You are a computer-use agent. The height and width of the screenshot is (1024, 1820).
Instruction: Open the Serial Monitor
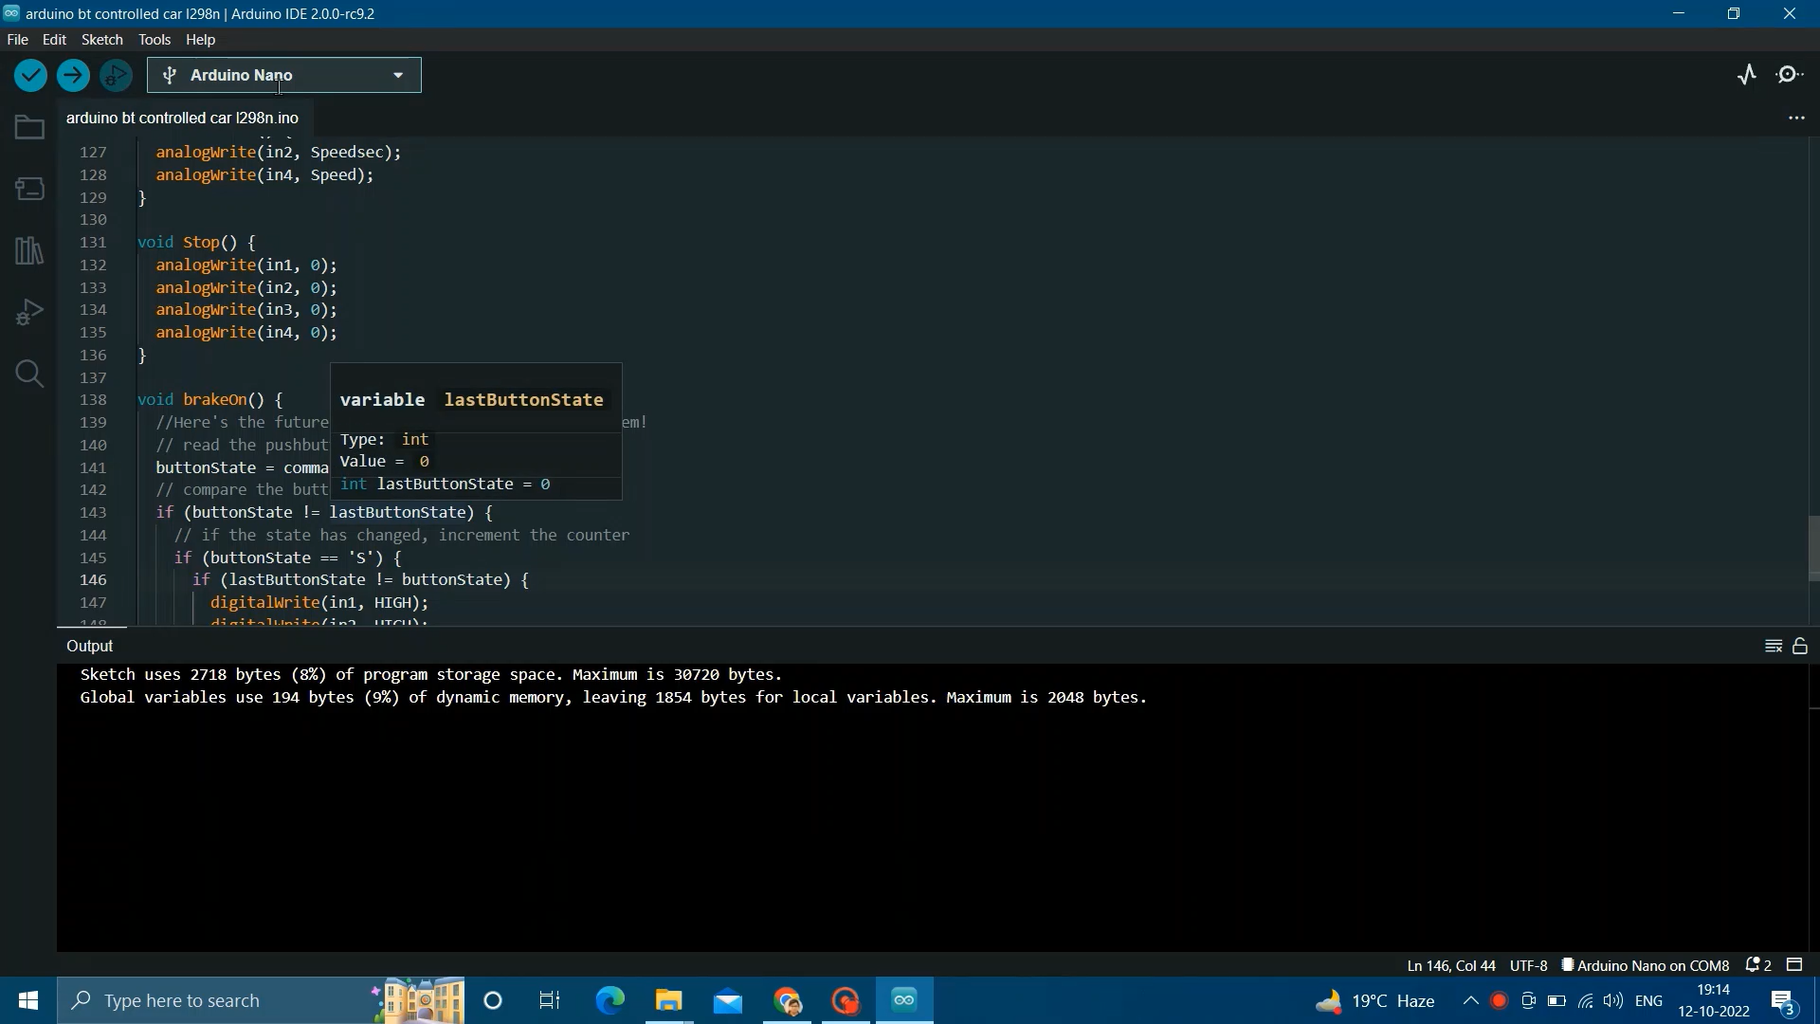coord(1790,75)
